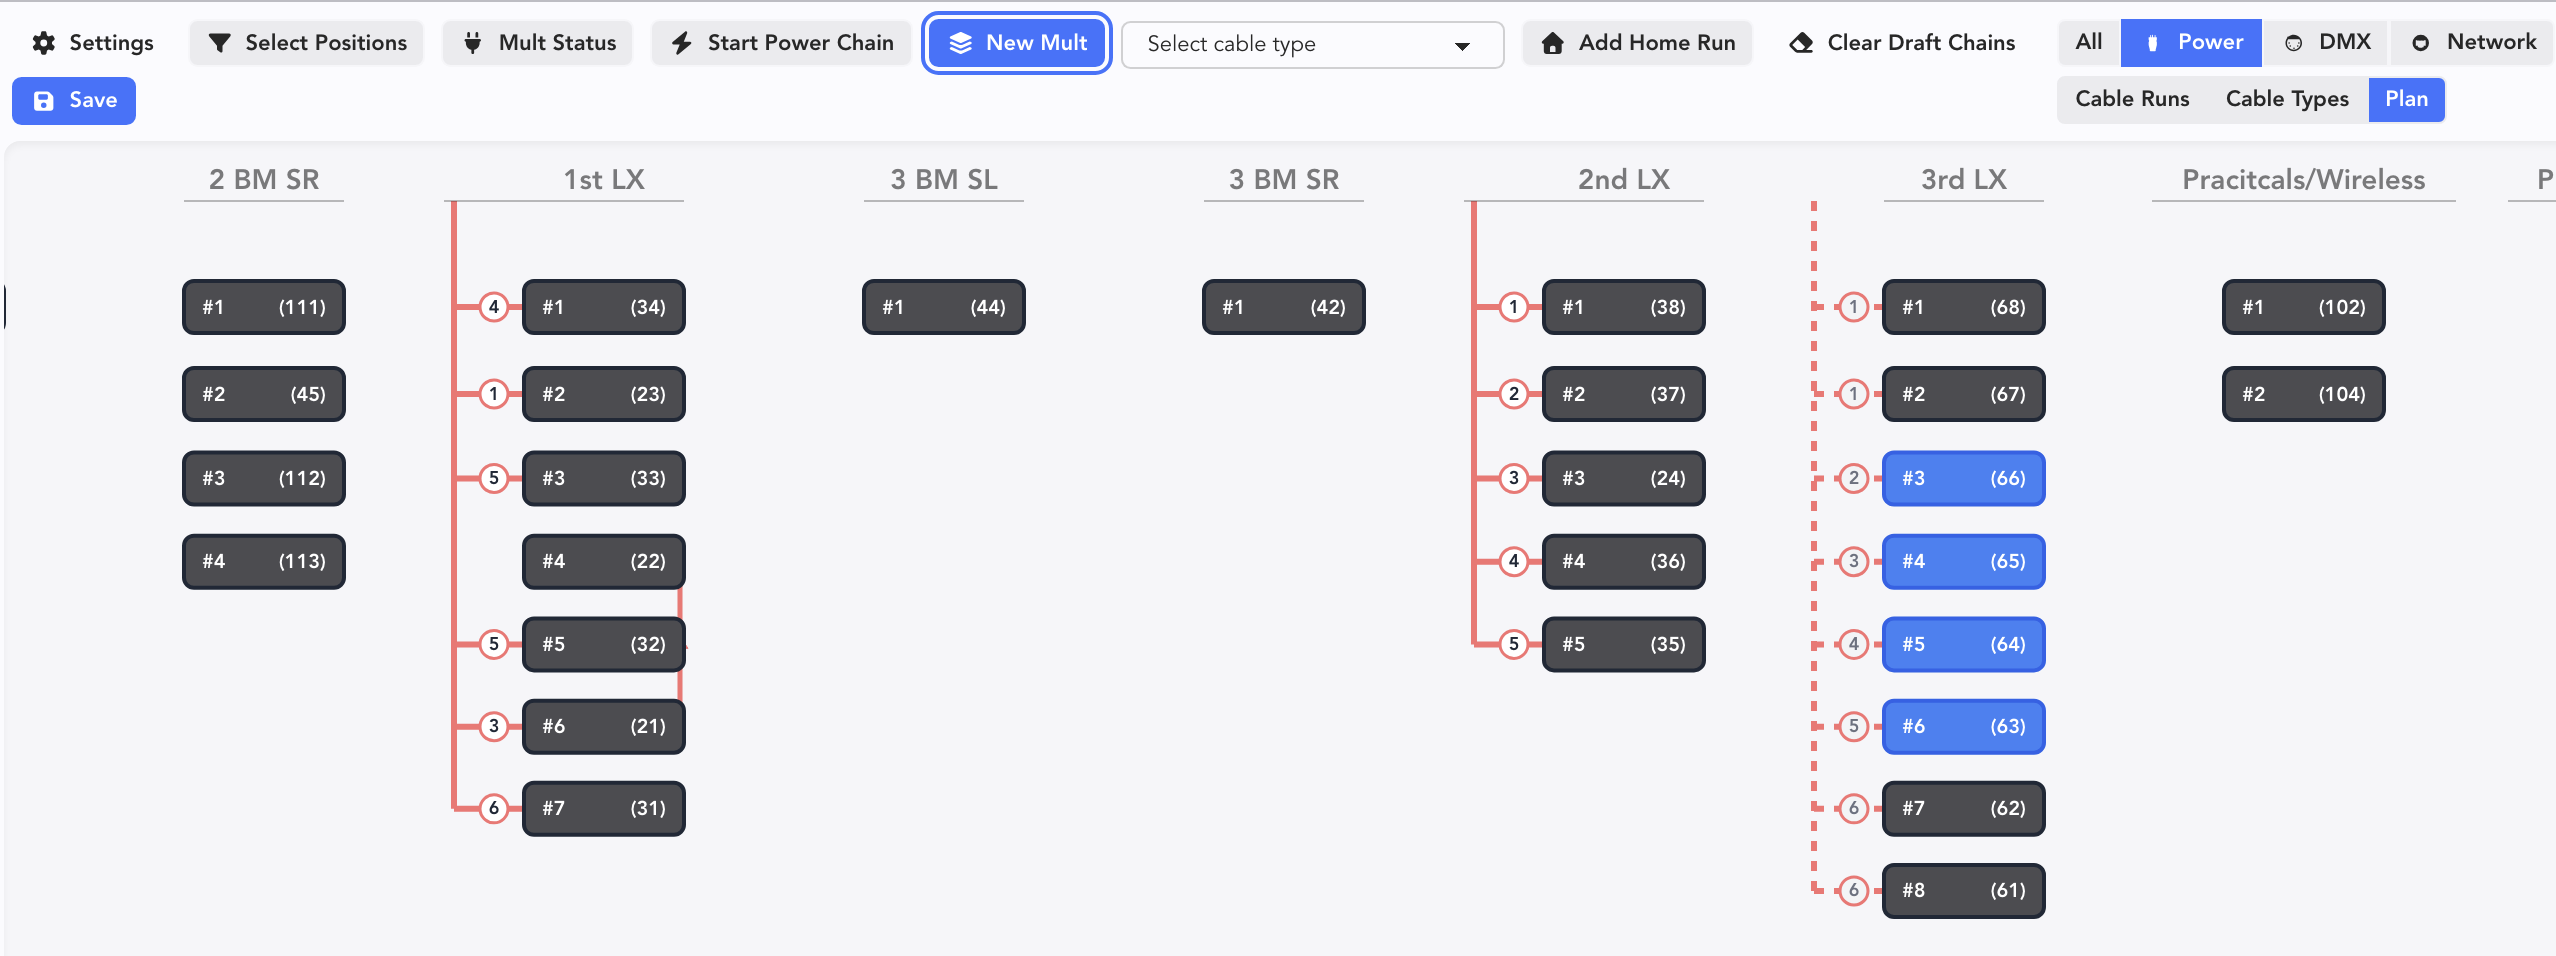This screenshot has width=2556, height=956.
Task: Click the Start Power Chain lightning icon
Action: pyautogui.click(x=682, y=43)
